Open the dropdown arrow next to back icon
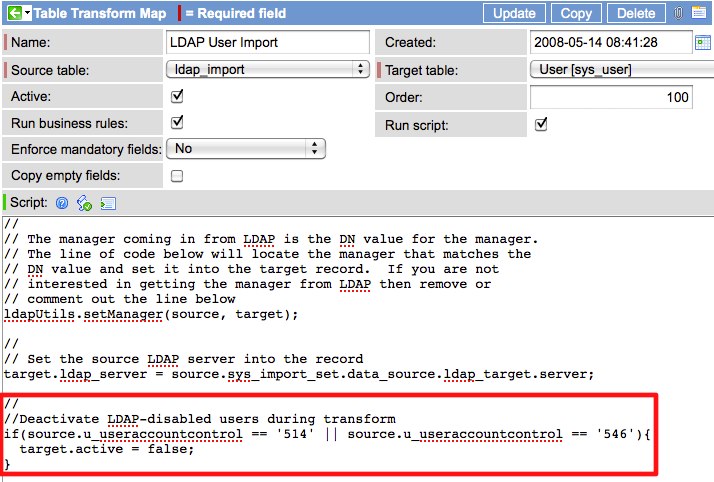 [x=29, y=14]
